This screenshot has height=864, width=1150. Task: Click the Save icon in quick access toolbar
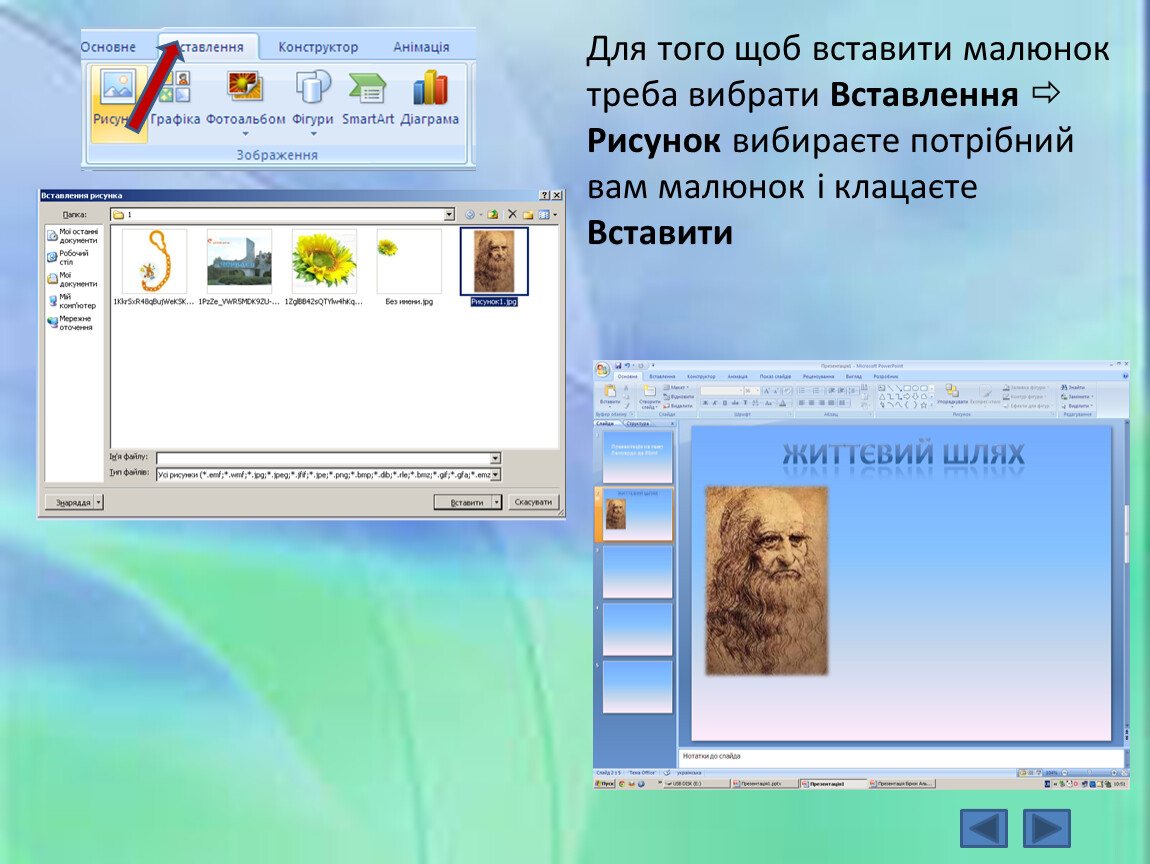point(618,365)
